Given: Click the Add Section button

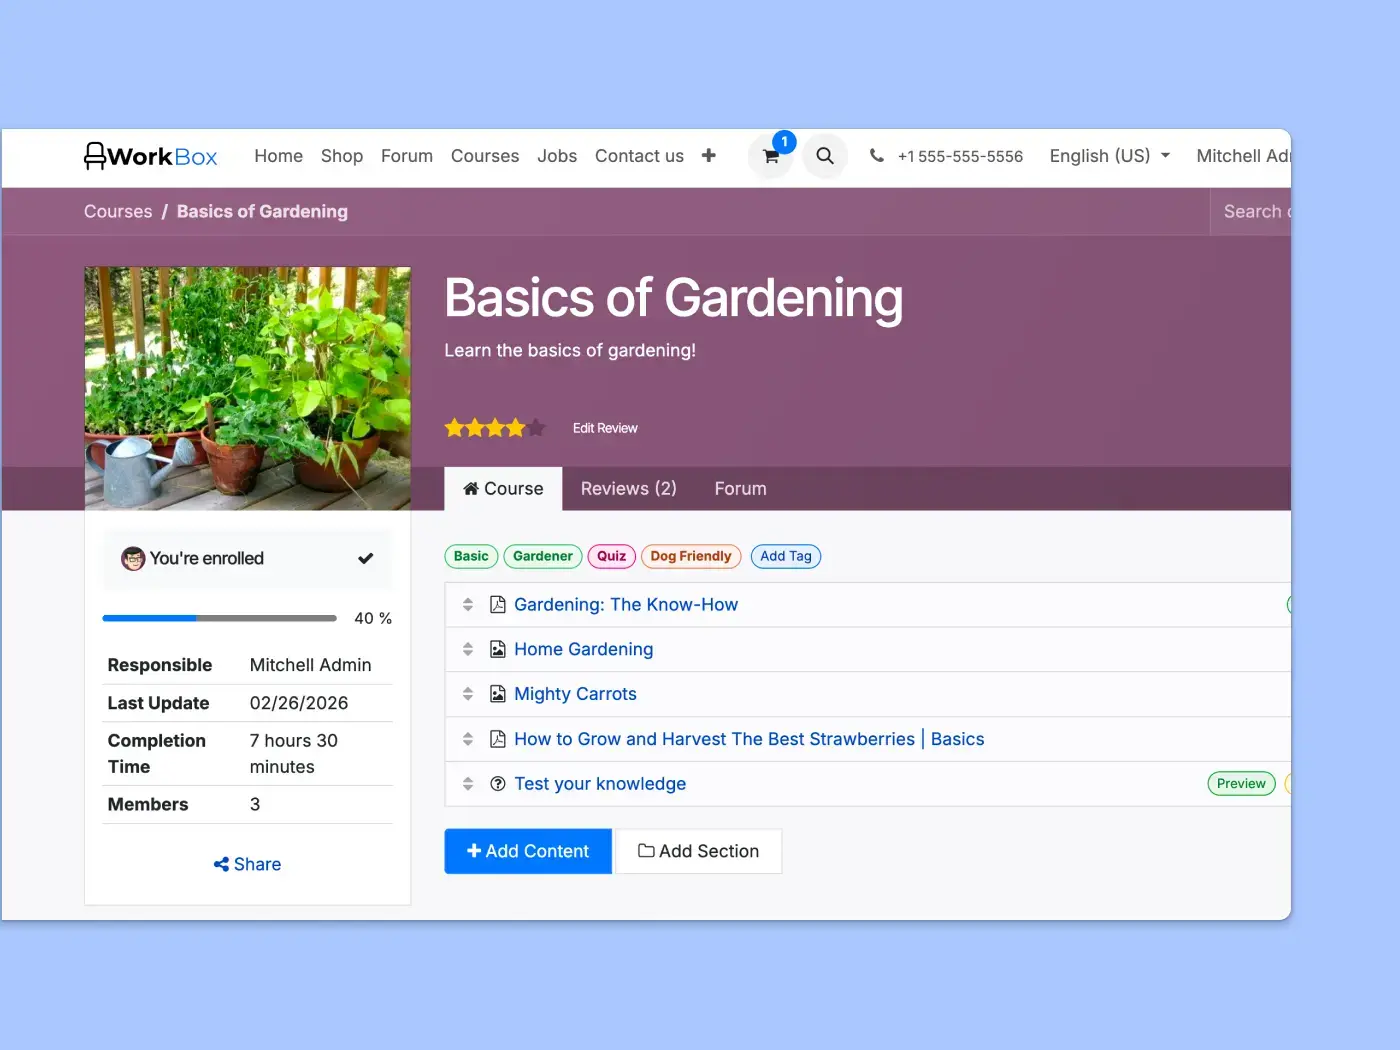Looking at the screenshot, I should [699, 851].
